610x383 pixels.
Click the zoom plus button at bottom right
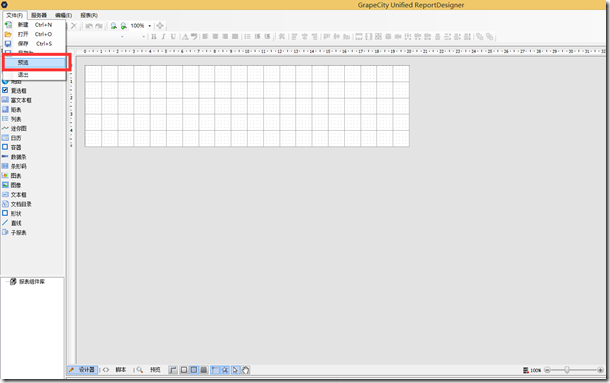pos(600,370)
